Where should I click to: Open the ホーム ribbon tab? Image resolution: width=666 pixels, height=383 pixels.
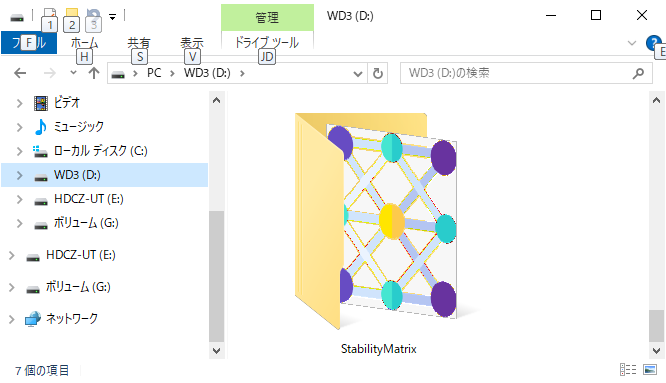point(84,43)
